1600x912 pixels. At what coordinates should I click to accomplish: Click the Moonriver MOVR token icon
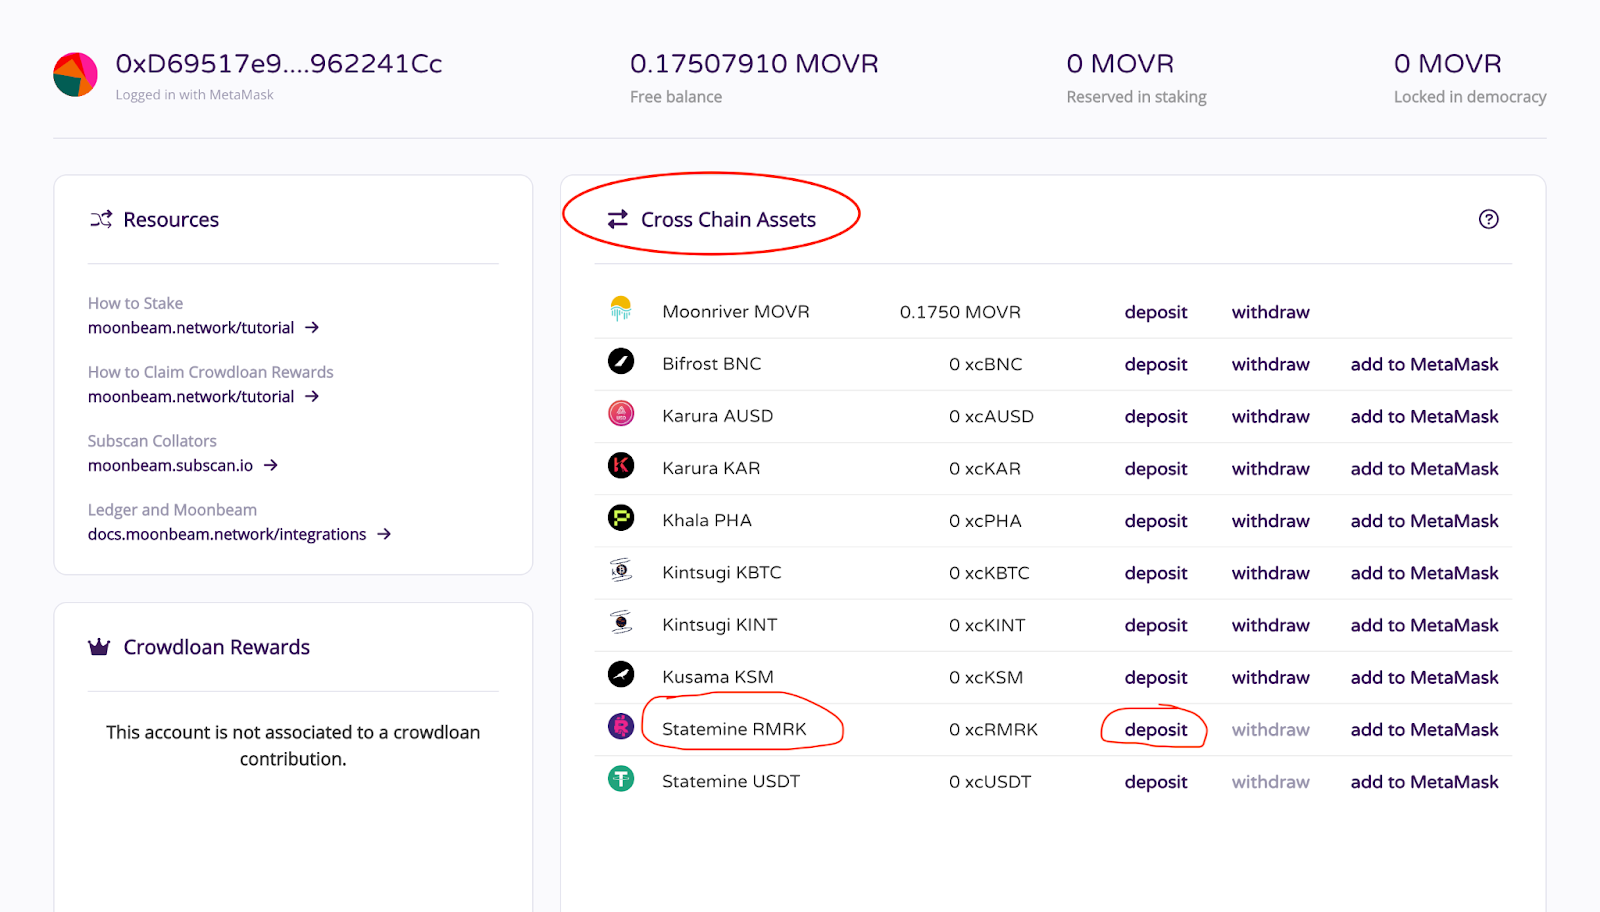point(621,308)
